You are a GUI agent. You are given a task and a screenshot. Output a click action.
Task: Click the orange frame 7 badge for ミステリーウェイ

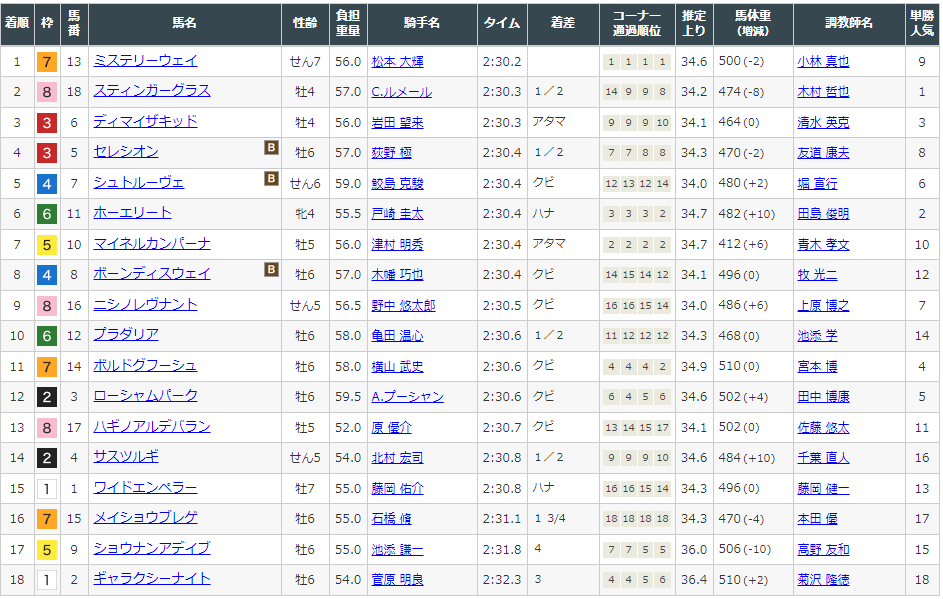(x=46, y=62)
